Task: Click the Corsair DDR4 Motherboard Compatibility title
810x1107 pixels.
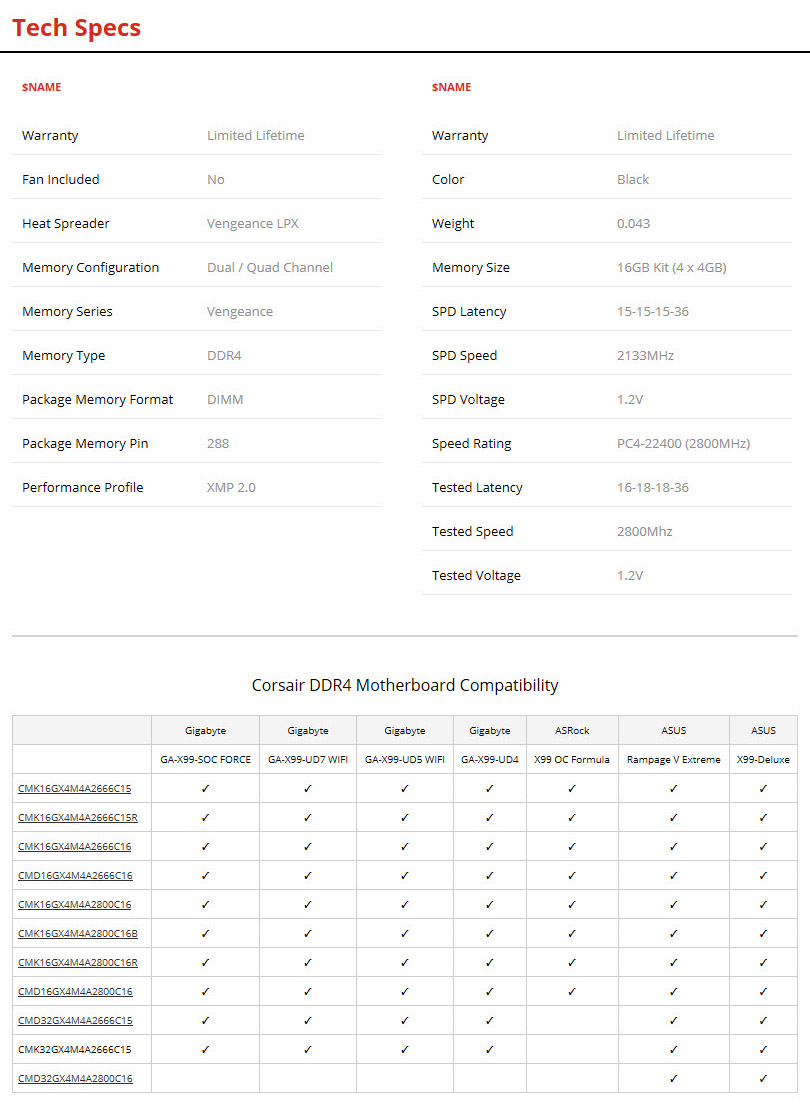Action: 405,685
